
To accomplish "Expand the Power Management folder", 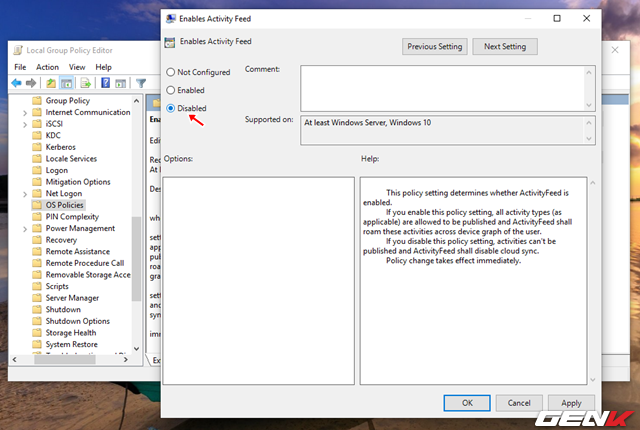I will click(x=25, y=228).
